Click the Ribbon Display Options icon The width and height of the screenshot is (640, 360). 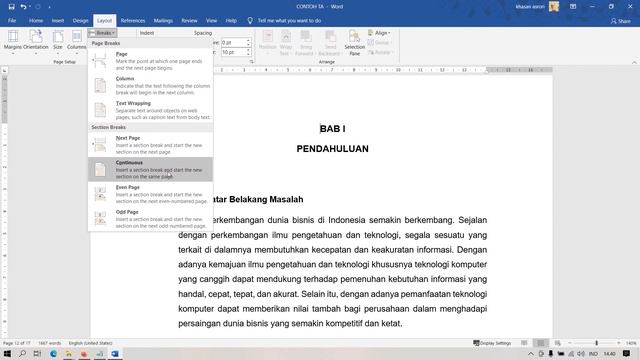pos(573,7)
